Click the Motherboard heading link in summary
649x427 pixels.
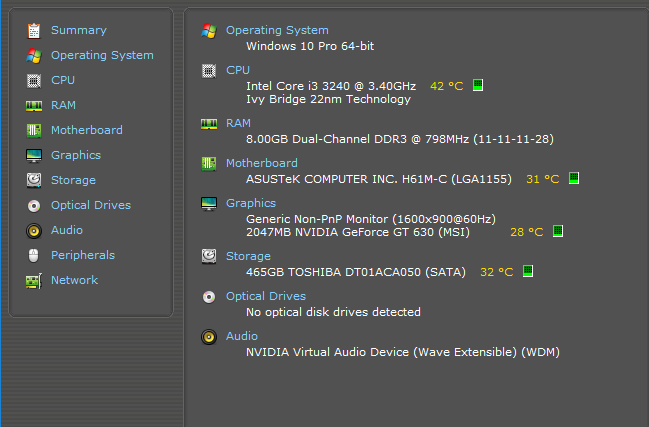click(262, 163)
